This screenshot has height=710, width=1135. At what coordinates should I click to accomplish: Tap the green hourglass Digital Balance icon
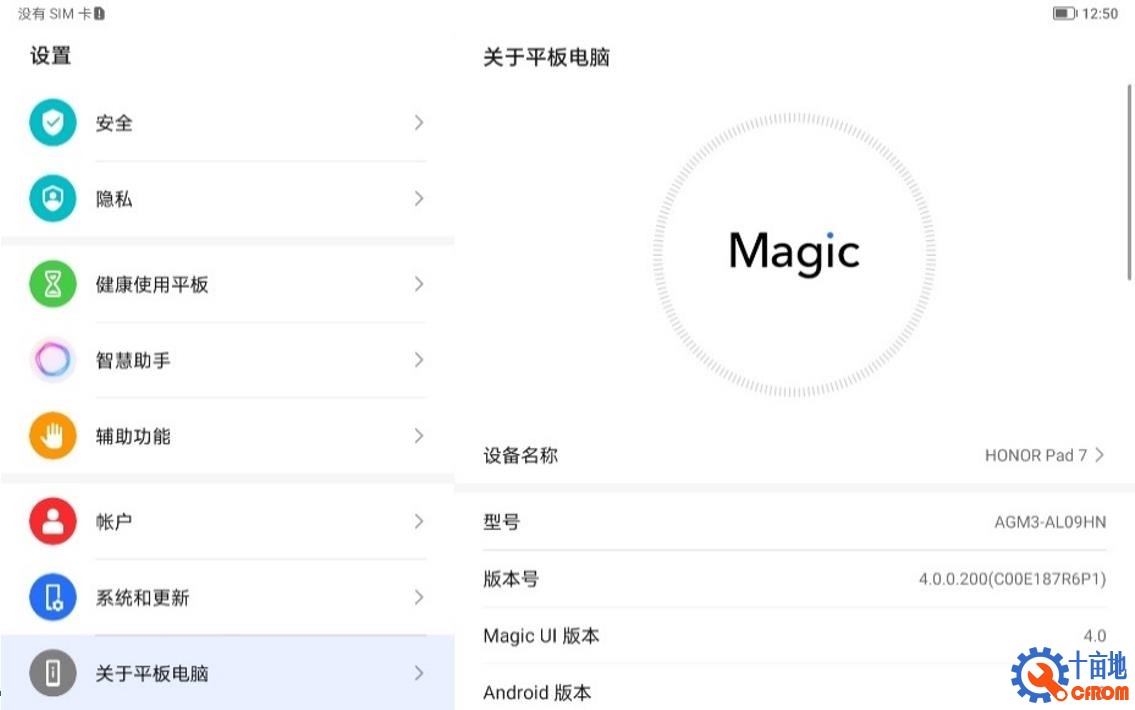pyautogui.click(x=52, y=284)
